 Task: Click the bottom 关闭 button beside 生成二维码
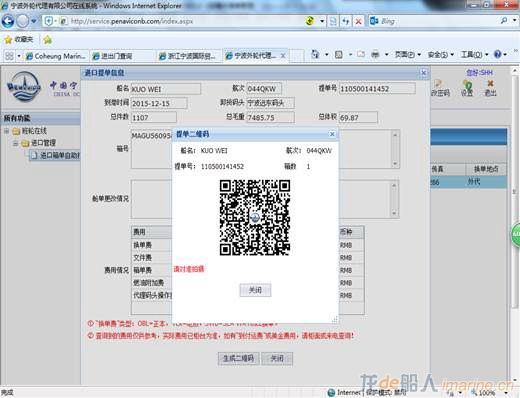tap(277, 359)
